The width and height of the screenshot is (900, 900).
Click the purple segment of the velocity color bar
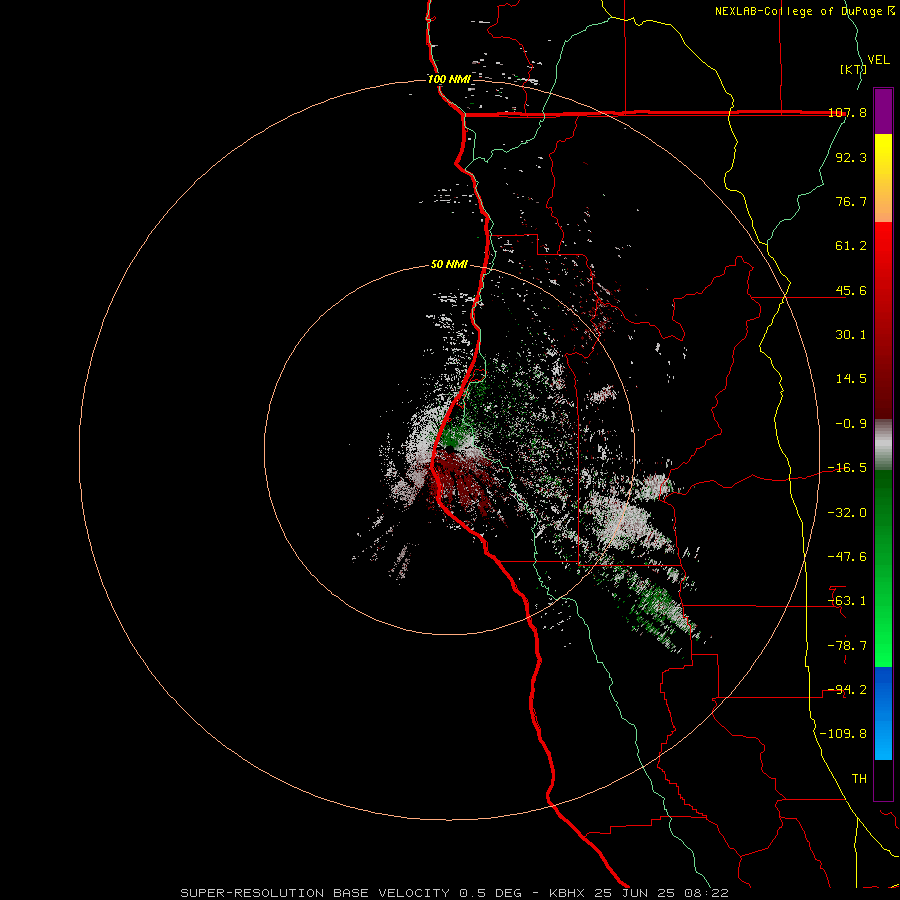click(883, 111)
